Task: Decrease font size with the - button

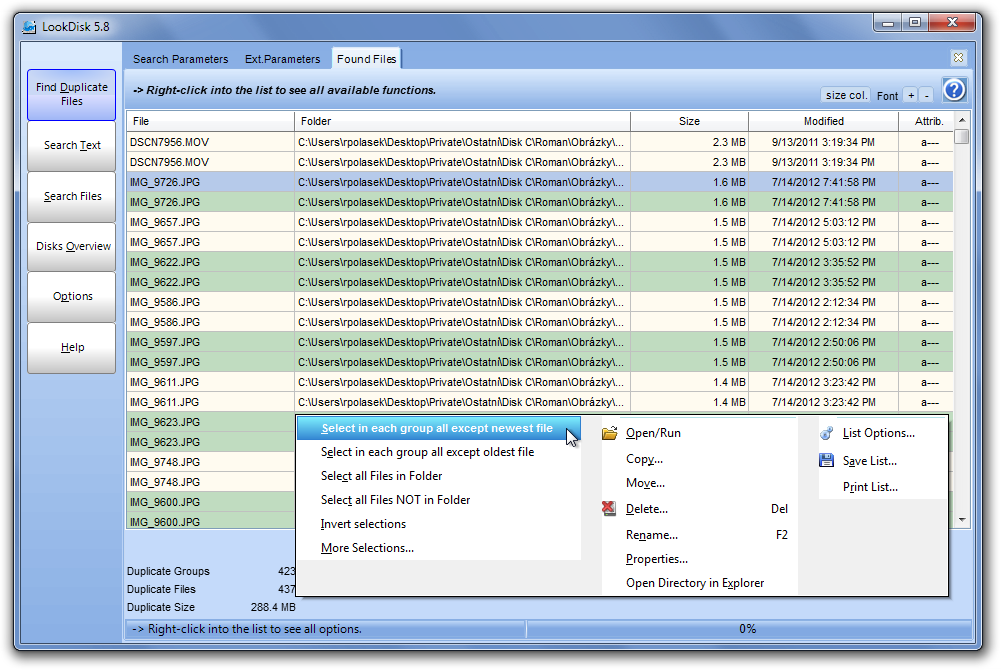Action: click(x=927, y=95)
